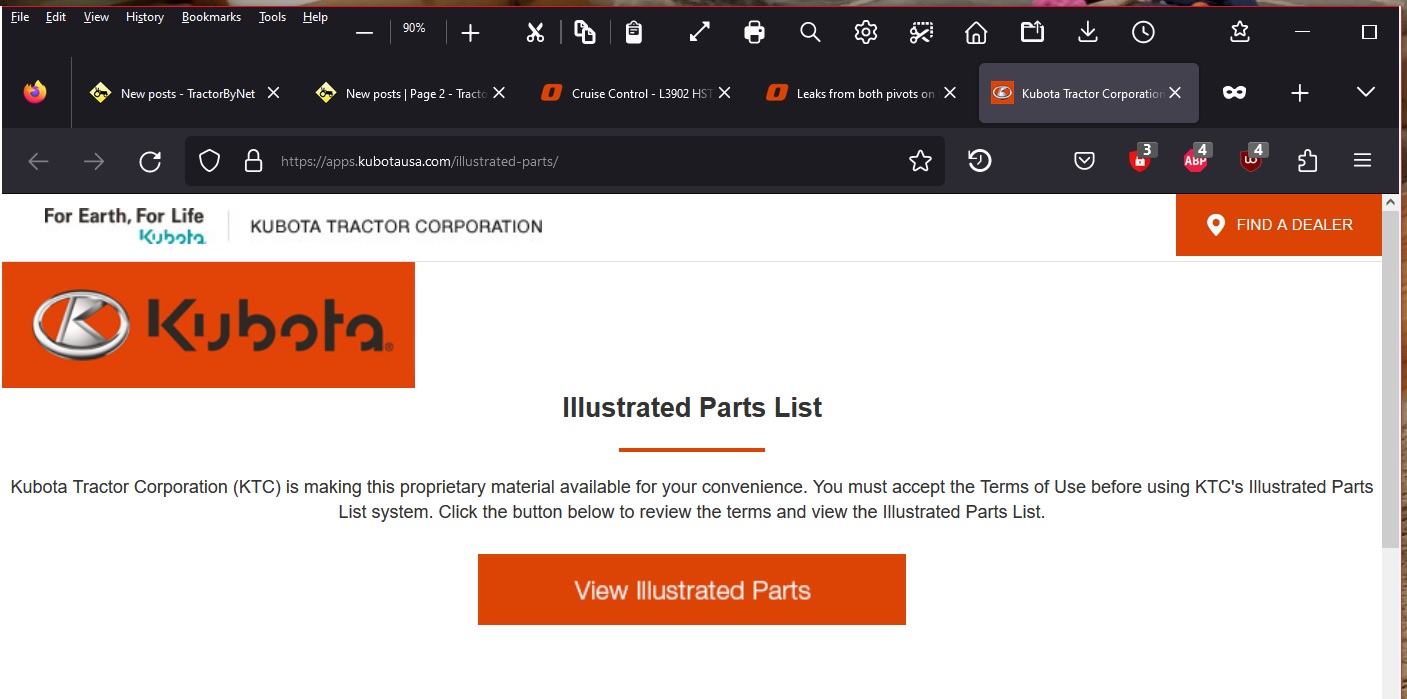Maximize the Firefox window
The height and width of the screenshot is (699, 1407).
[x=1370, y=33]
